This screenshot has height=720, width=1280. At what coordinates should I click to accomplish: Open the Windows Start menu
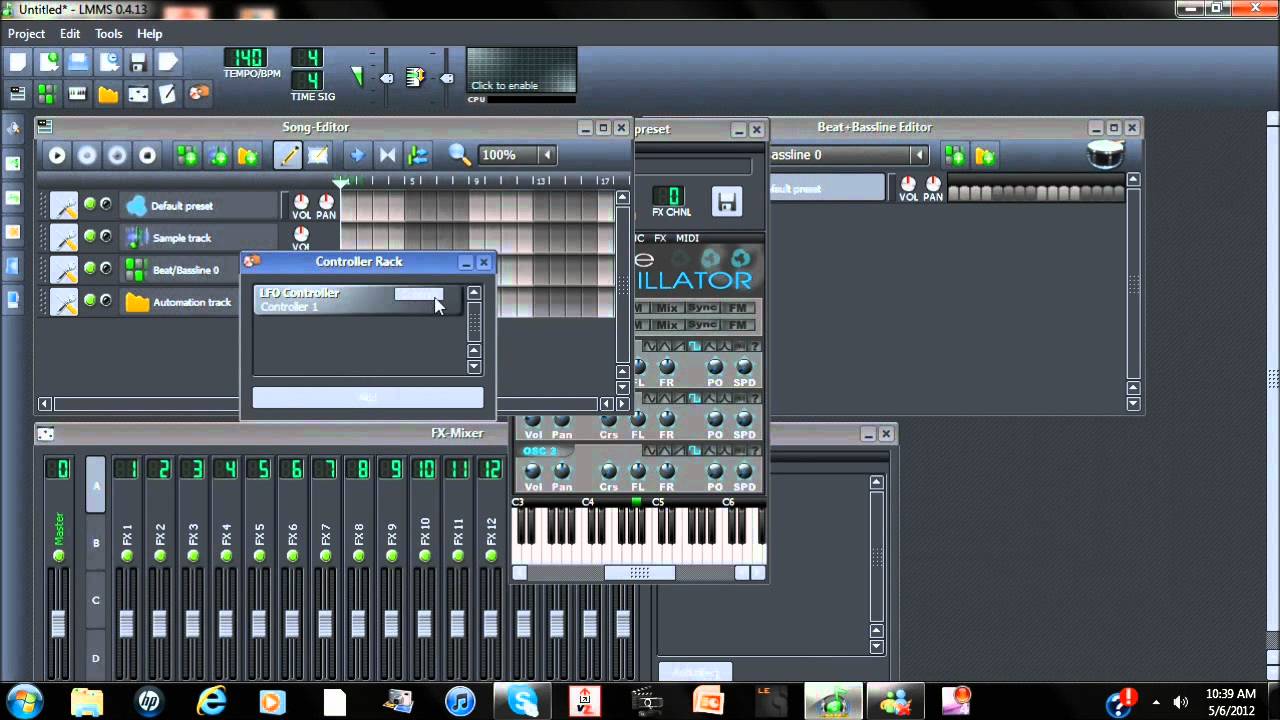click(24, 700)
